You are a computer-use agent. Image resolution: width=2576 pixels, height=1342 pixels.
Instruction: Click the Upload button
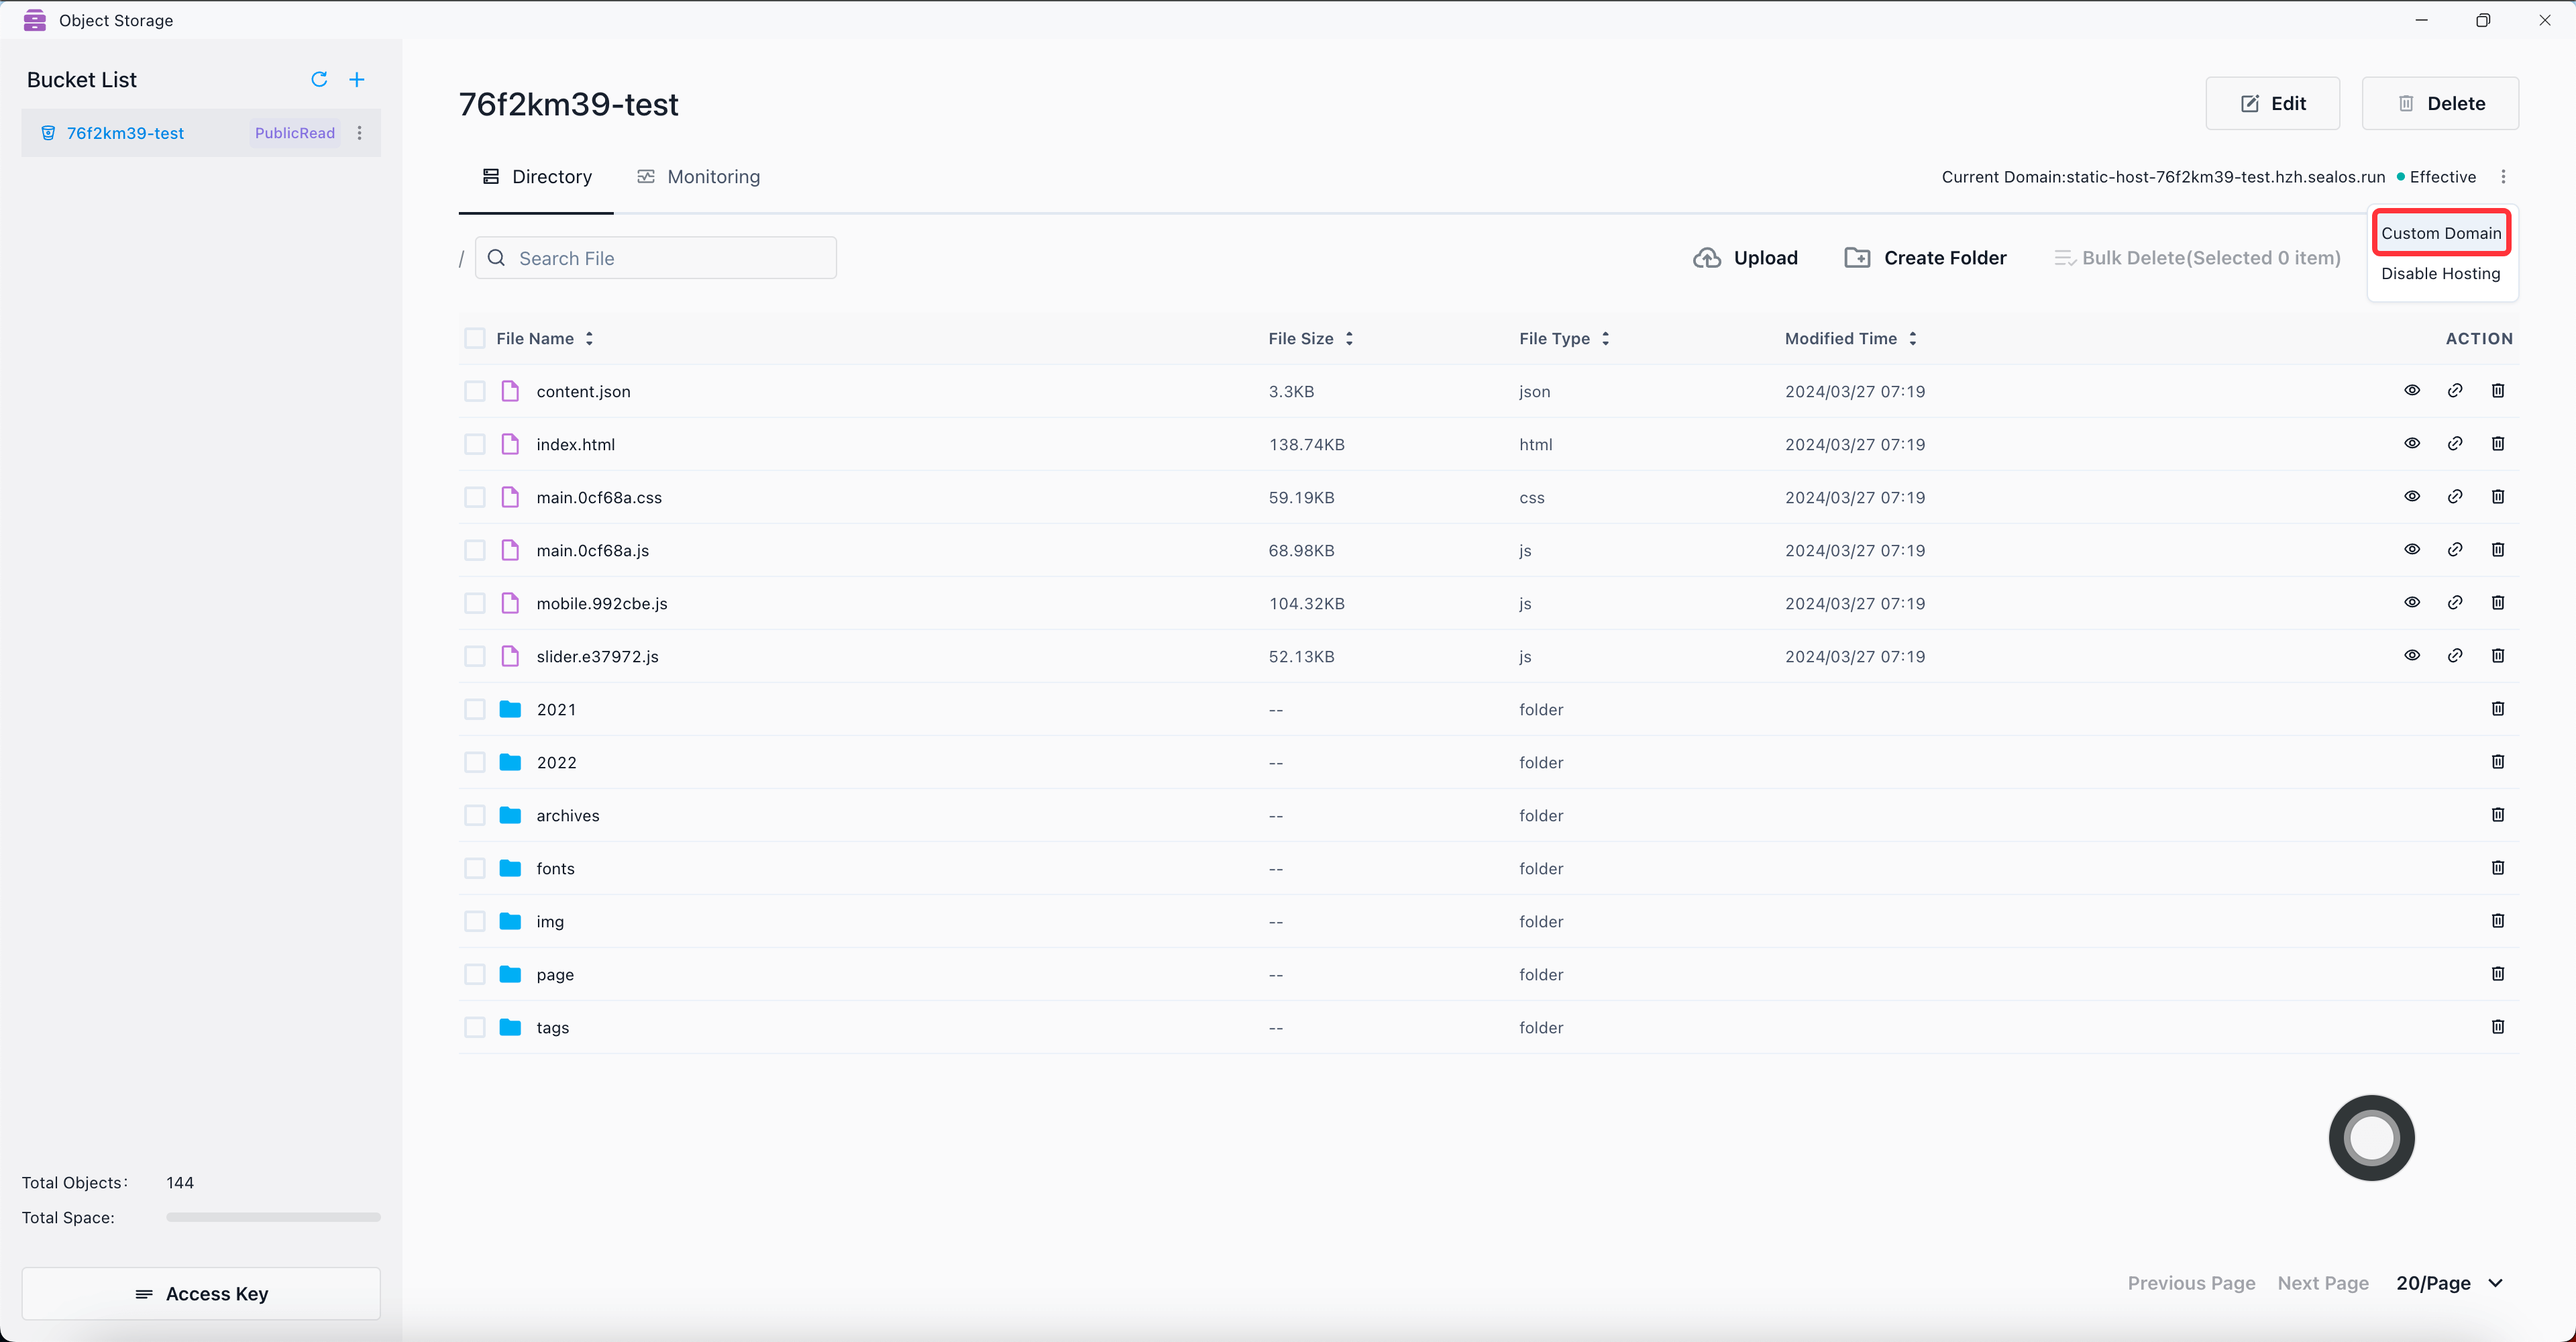click(x=1746, y=258)
